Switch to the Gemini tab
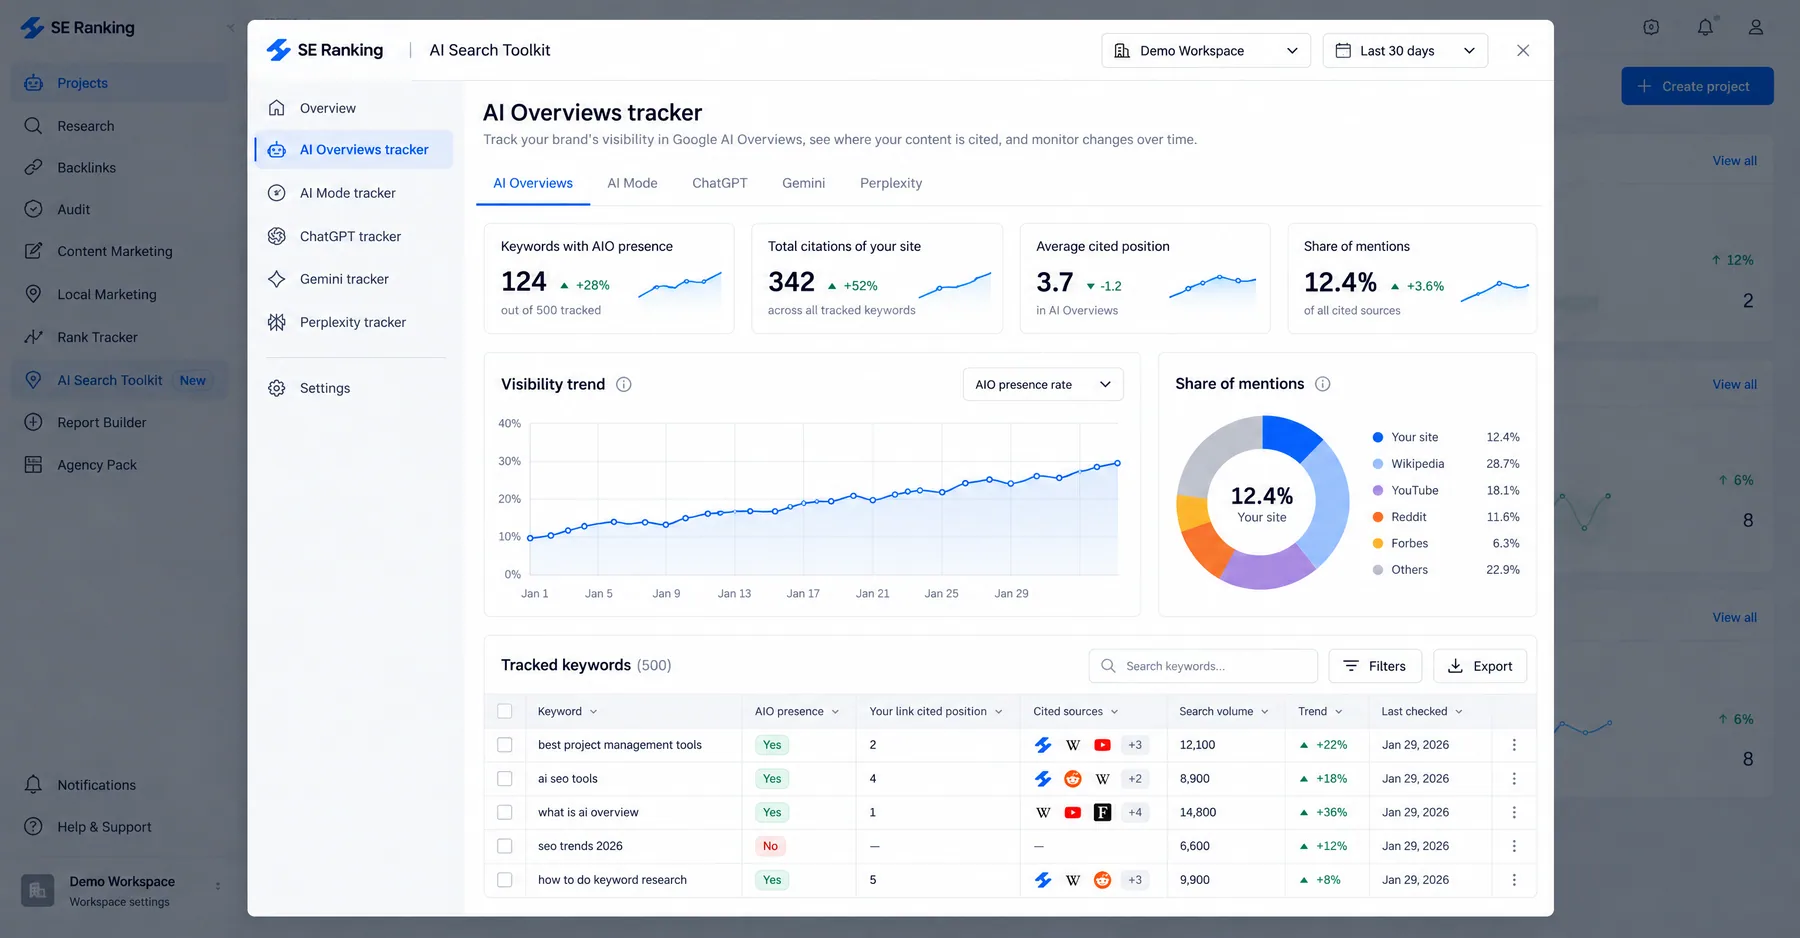Viewport: 1800px width, 938px height. [804, 183]
